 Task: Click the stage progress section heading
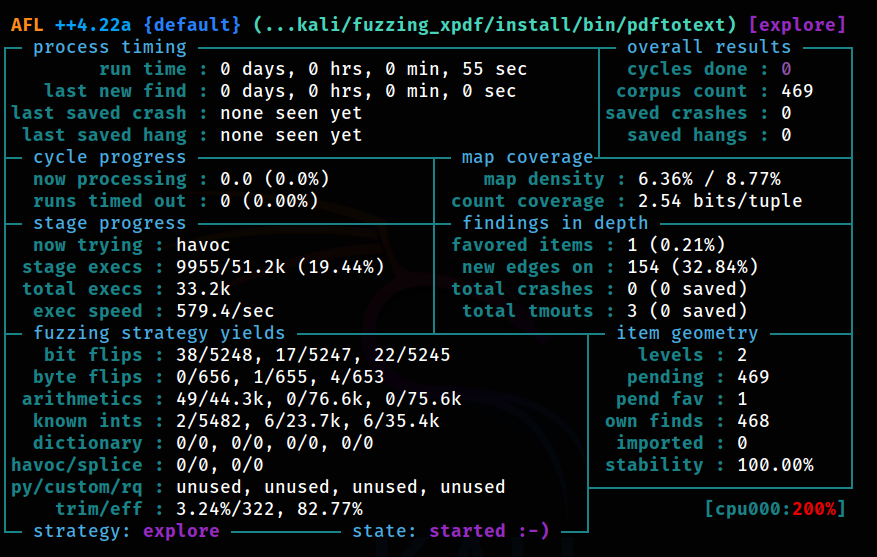pyautogui.click(x=110, y=223)
